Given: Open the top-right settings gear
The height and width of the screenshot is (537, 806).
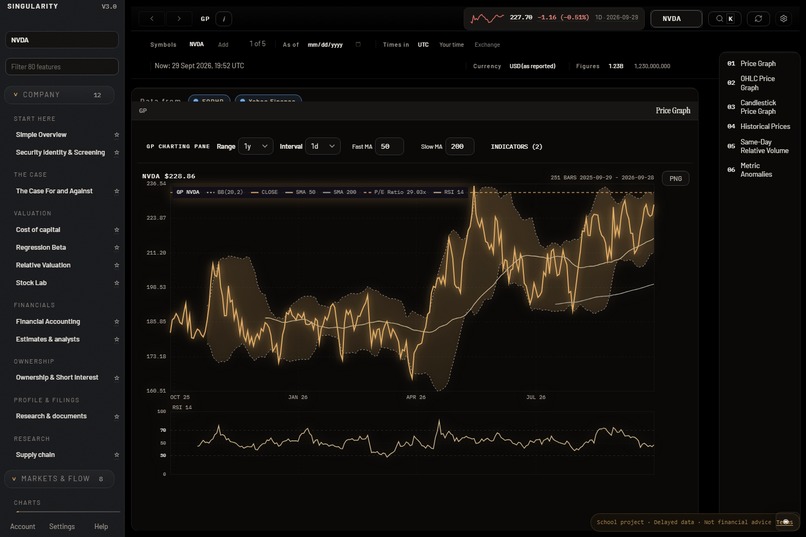Looking at the screenshot, I should click(783, 18).
